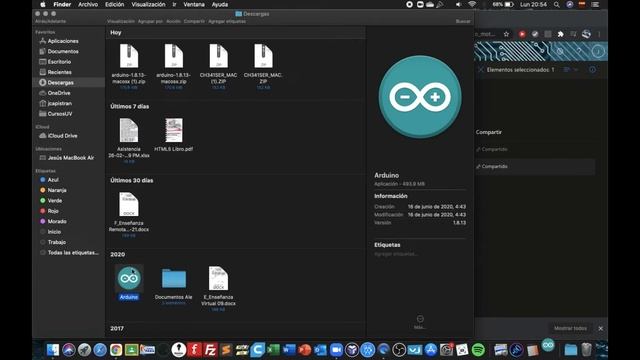Open the Visualización menu in menu bar
Image resolution: width=640 pixels, height=360 pixels.
(148, 4)
